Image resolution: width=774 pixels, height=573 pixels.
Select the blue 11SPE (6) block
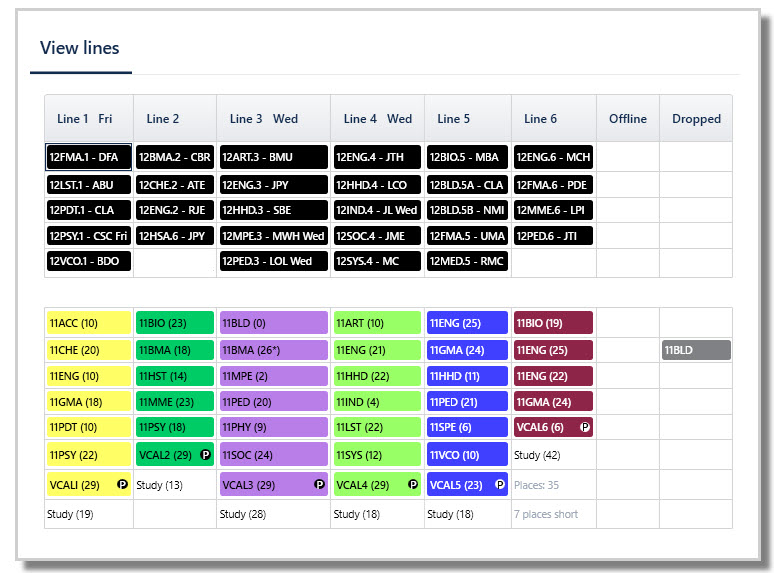coord(467,427)
